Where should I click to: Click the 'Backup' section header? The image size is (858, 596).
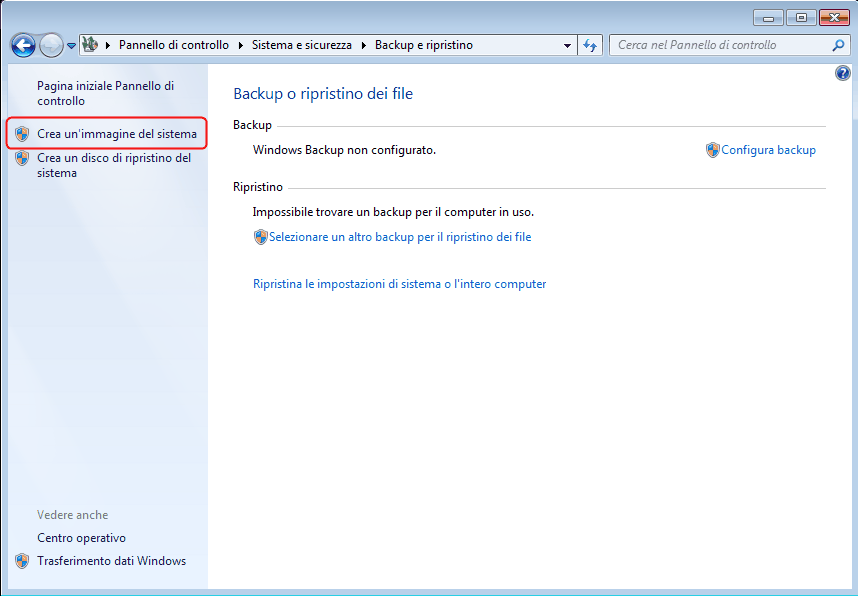pyautogui.click(x=252, y=125)
